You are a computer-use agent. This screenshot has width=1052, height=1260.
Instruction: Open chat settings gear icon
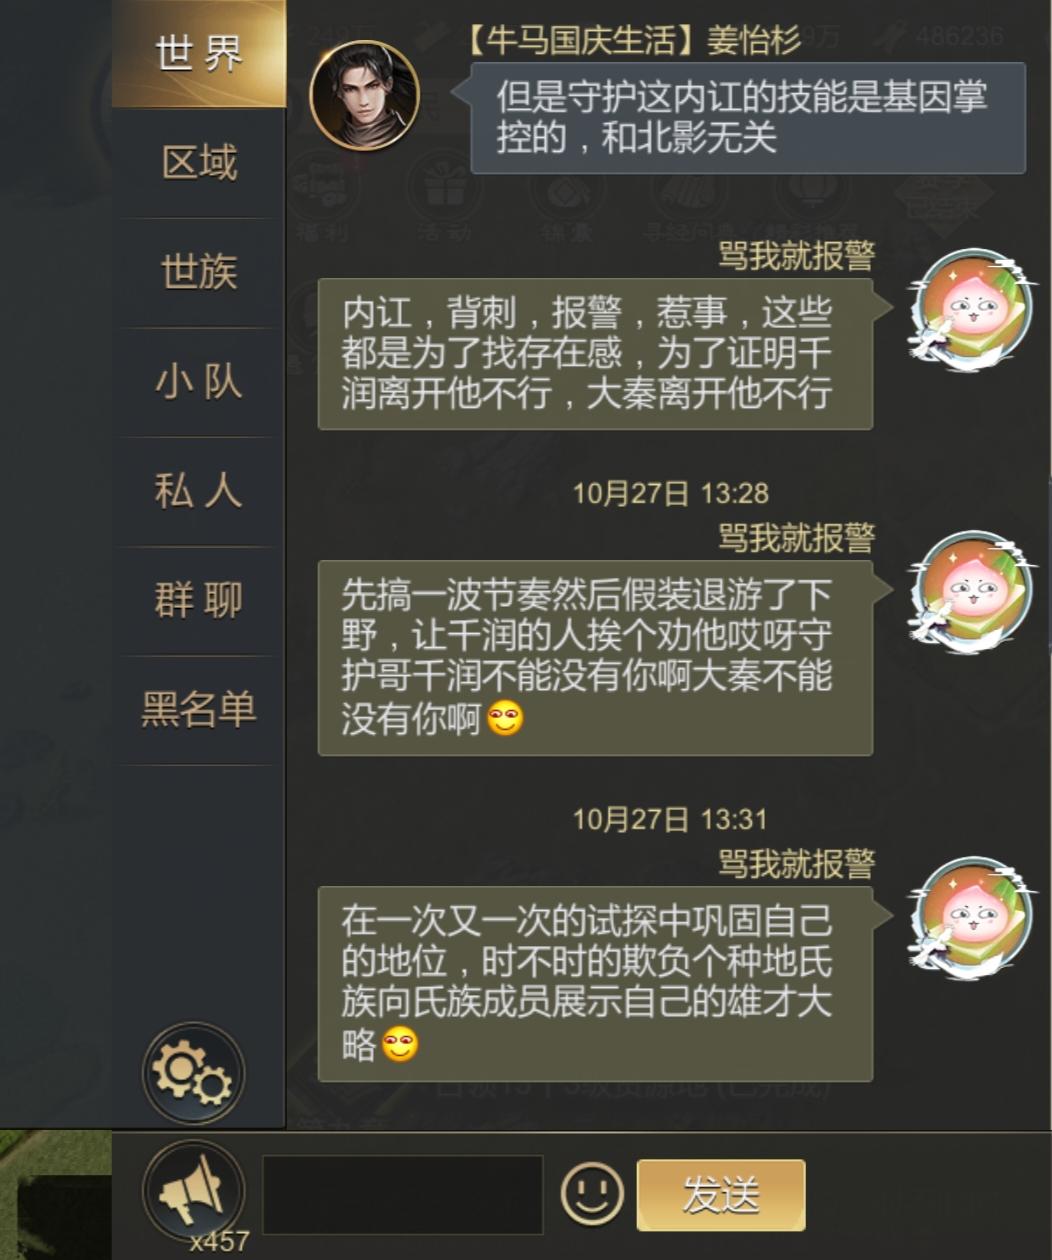click(193, 1073)
